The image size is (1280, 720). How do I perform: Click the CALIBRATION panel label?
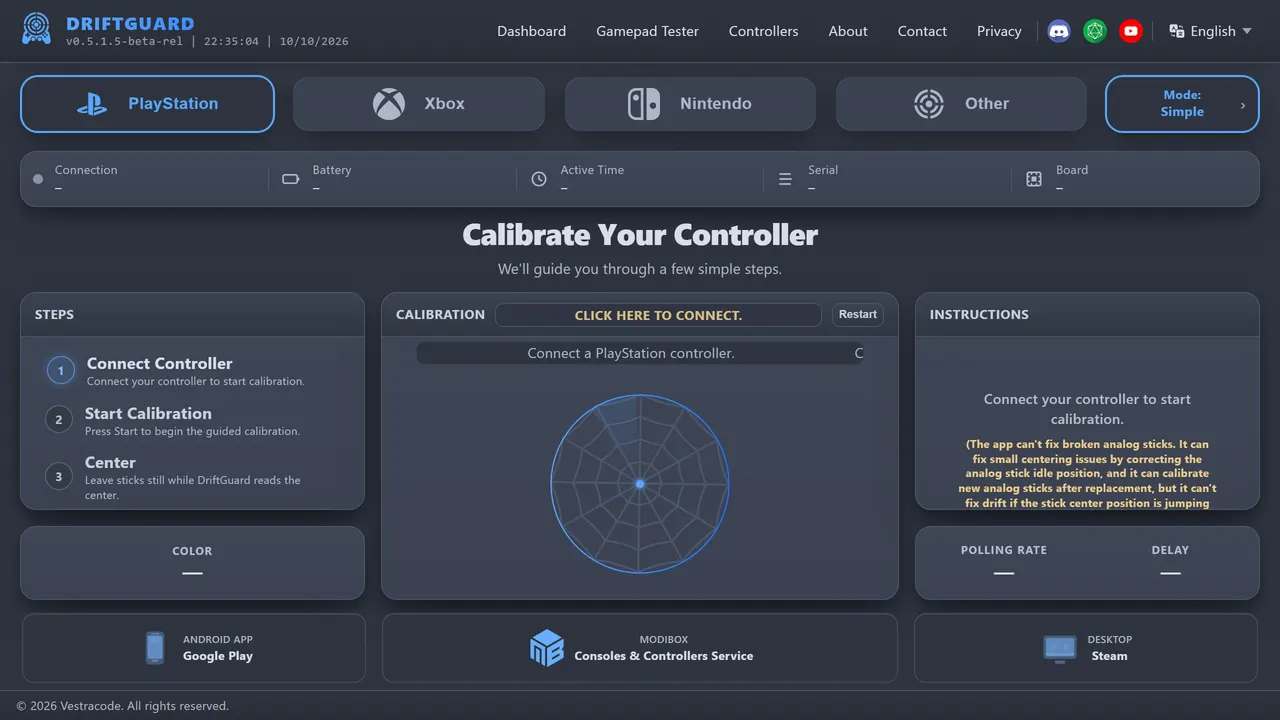[x=440, y=314]
